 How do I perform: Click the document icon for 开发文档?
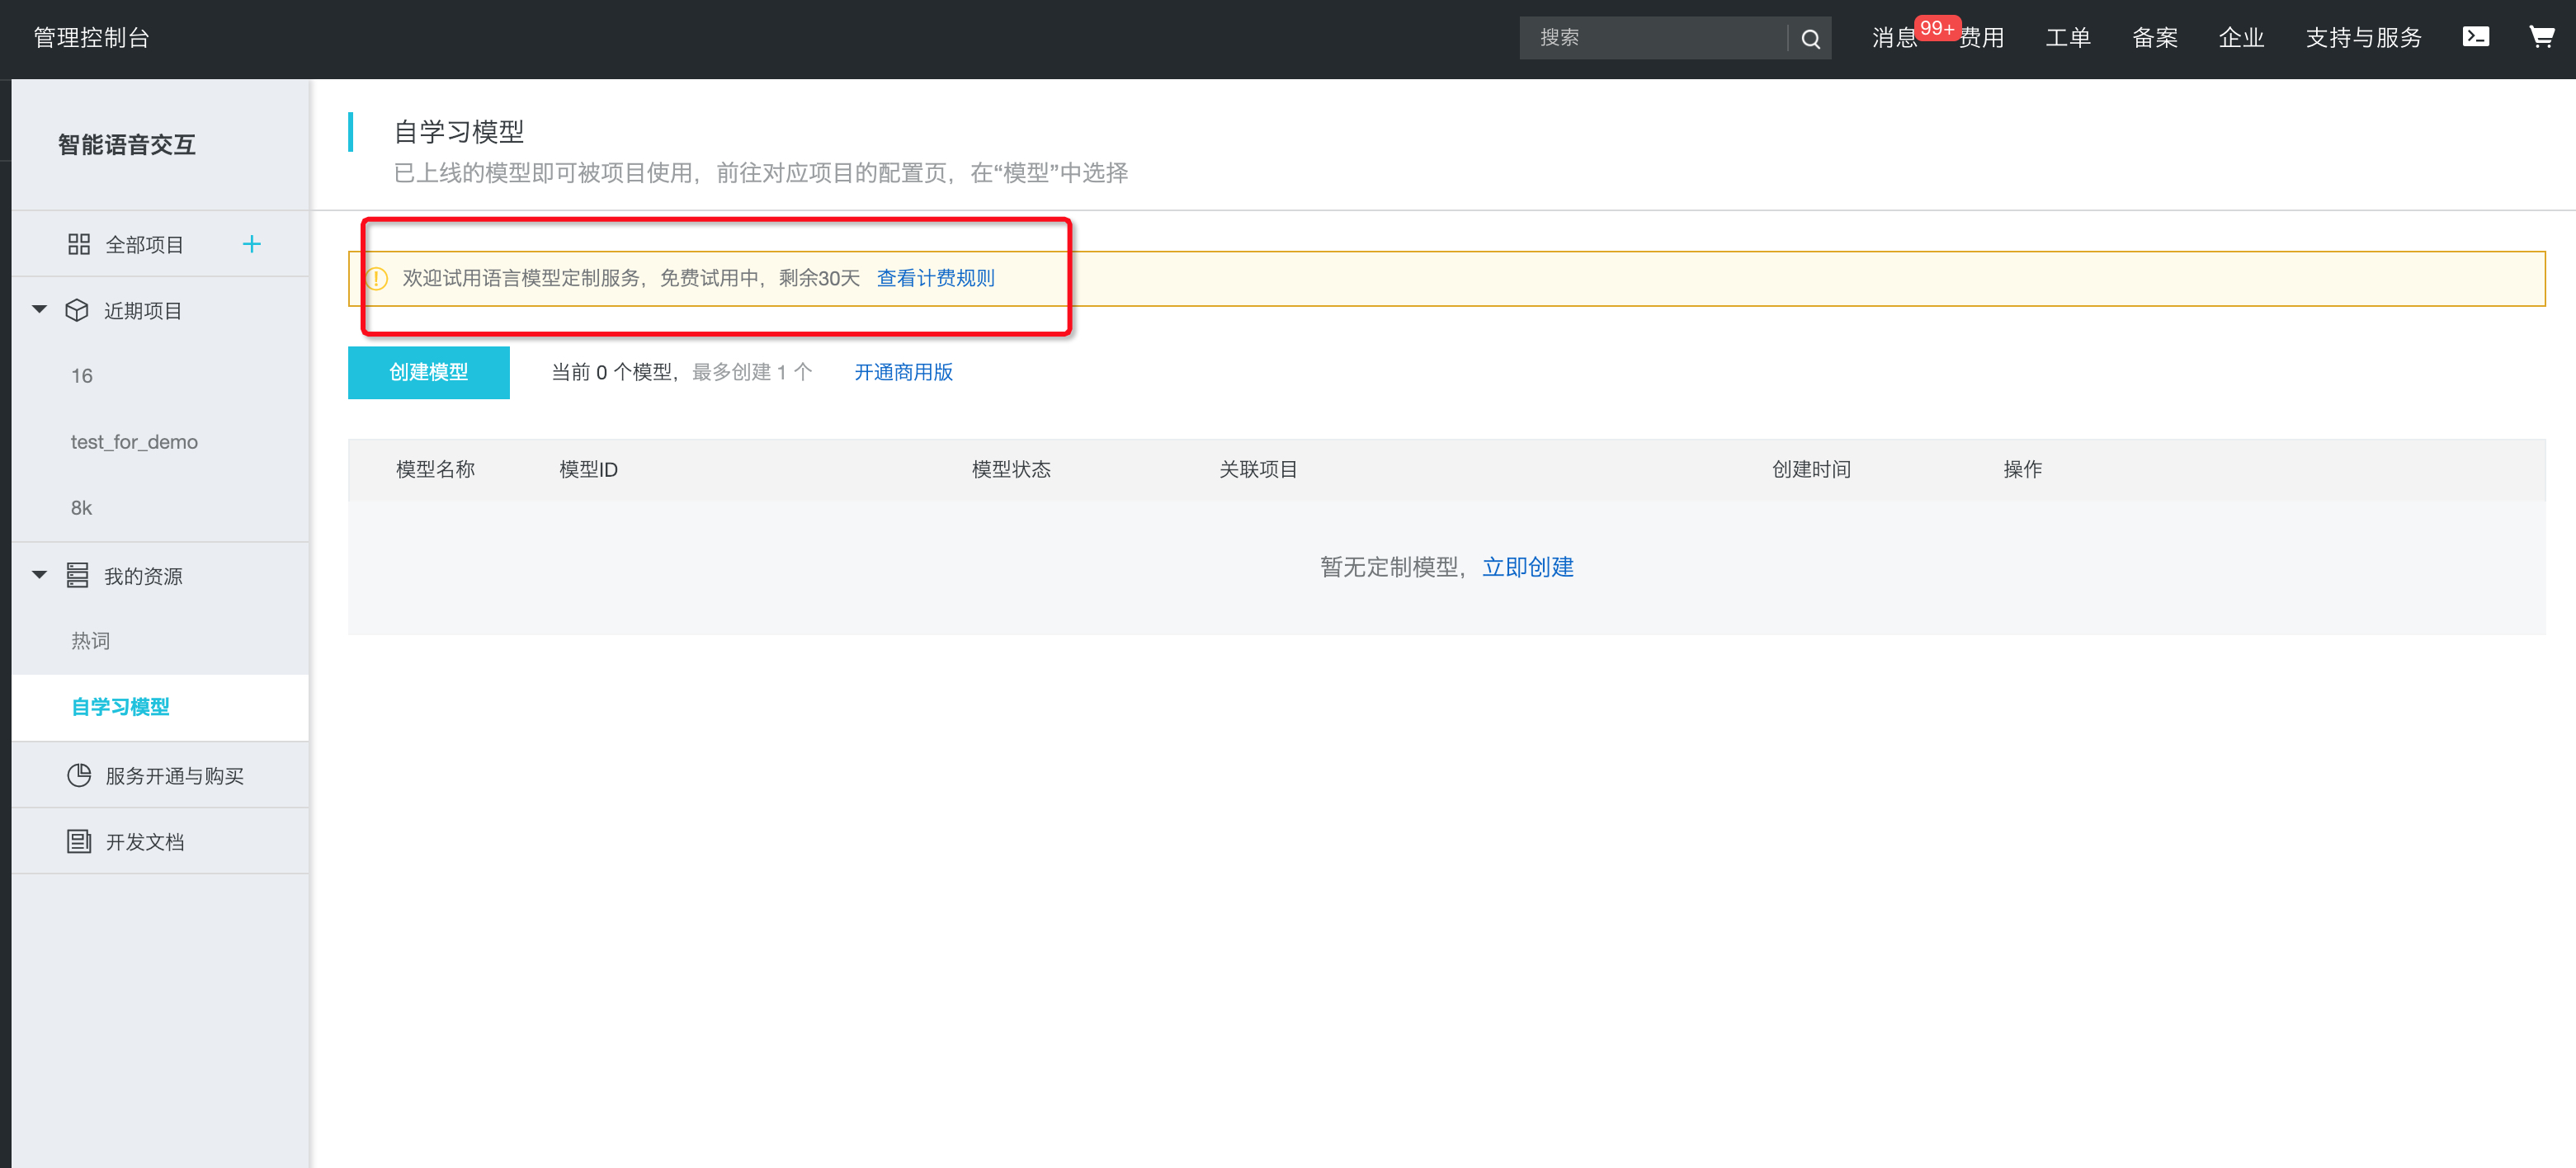point(79,841)
